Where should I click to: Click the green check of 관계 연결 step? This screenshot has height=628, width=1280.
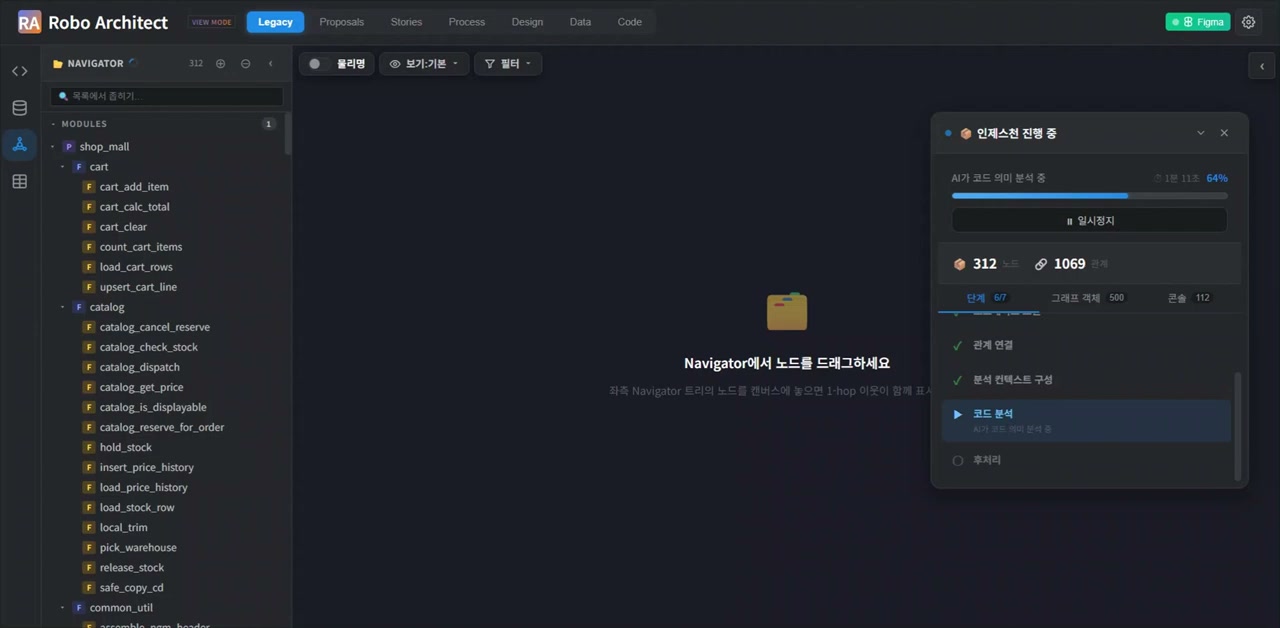(957, 345)
